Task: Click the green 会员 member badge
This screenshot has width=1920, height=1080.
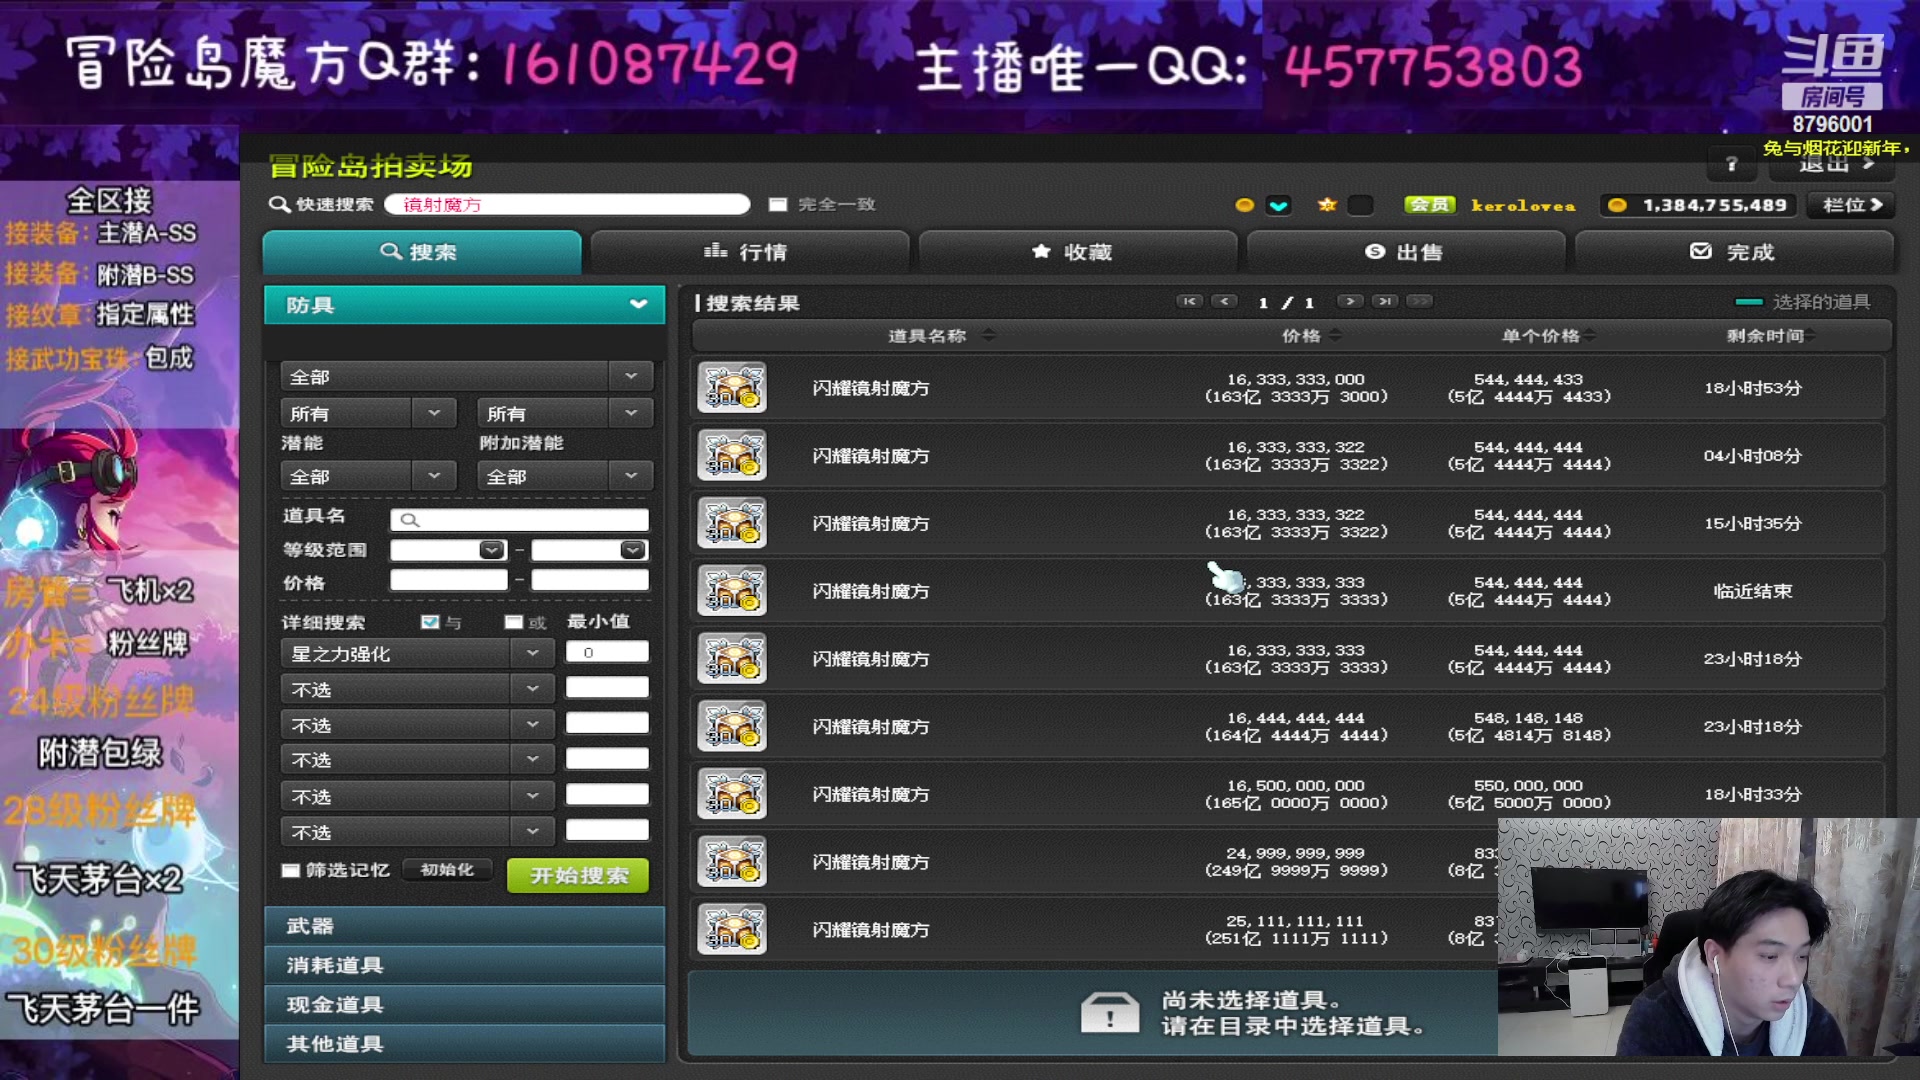Action: tap(1430, 205)
